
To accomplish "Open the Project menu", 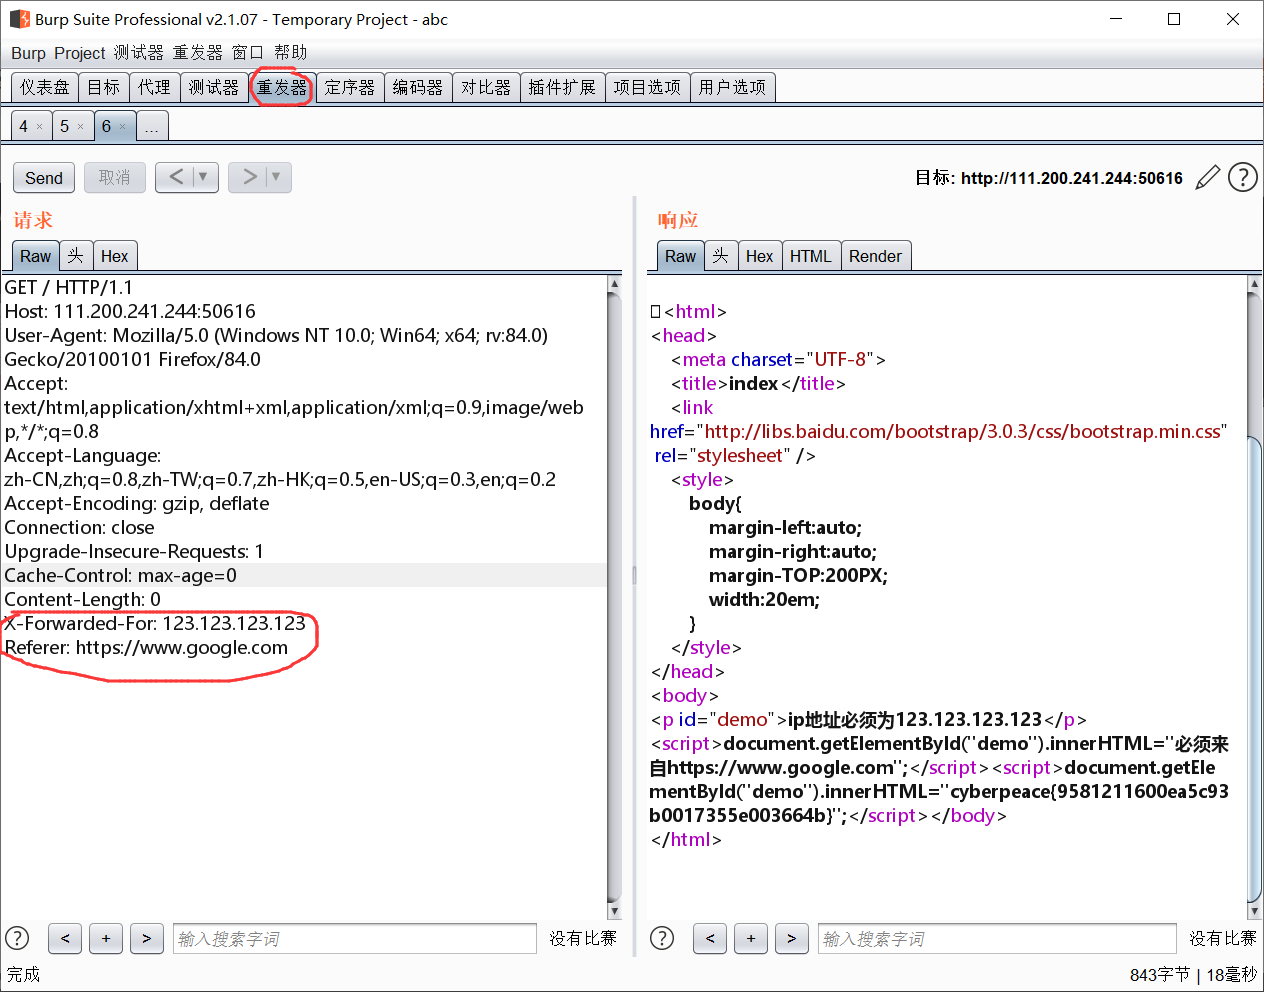I will tap(80, 53).
